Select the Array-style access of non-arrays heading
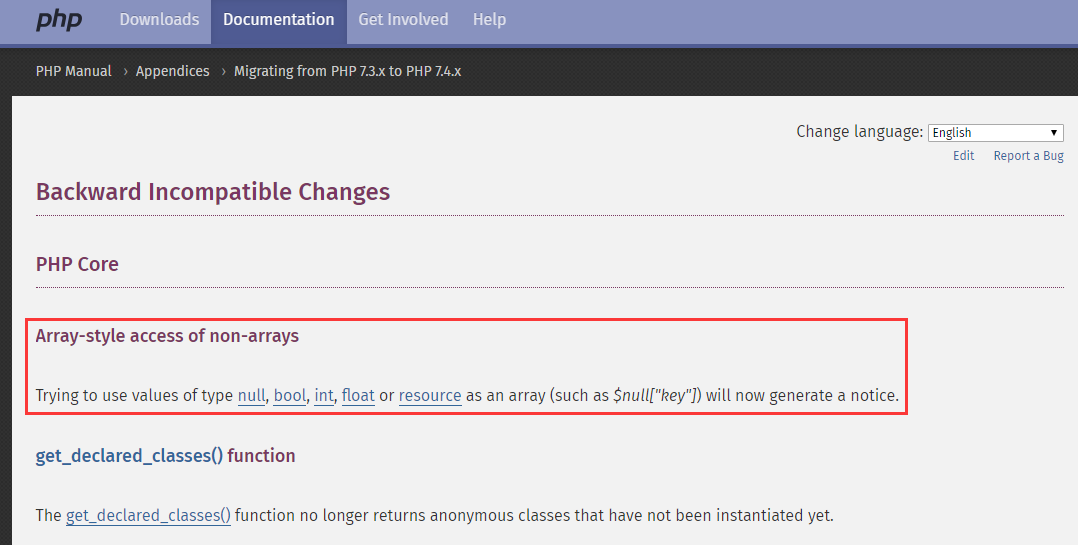This screenshot has width=1078, height=545. click(x=167, y=336)
